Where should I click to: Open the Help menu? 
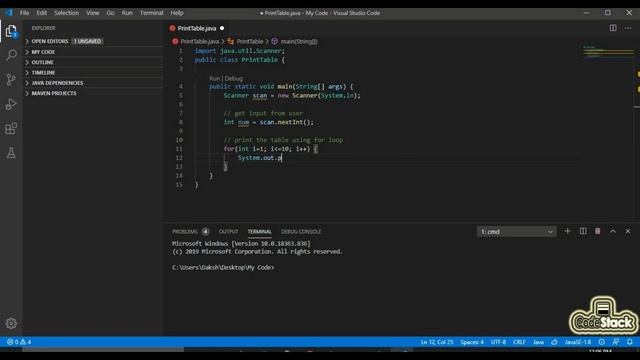pos(177,13)
